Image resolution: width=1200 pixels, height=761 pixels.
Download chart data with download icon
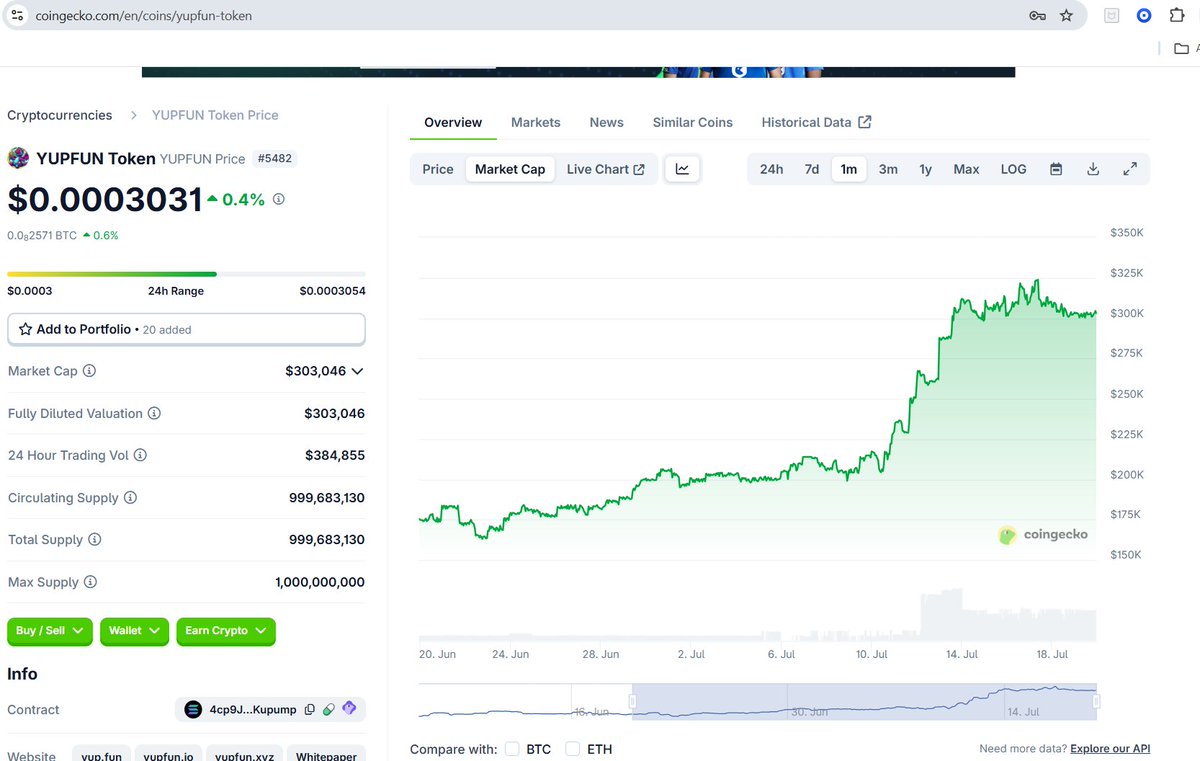coord(1093,169)
